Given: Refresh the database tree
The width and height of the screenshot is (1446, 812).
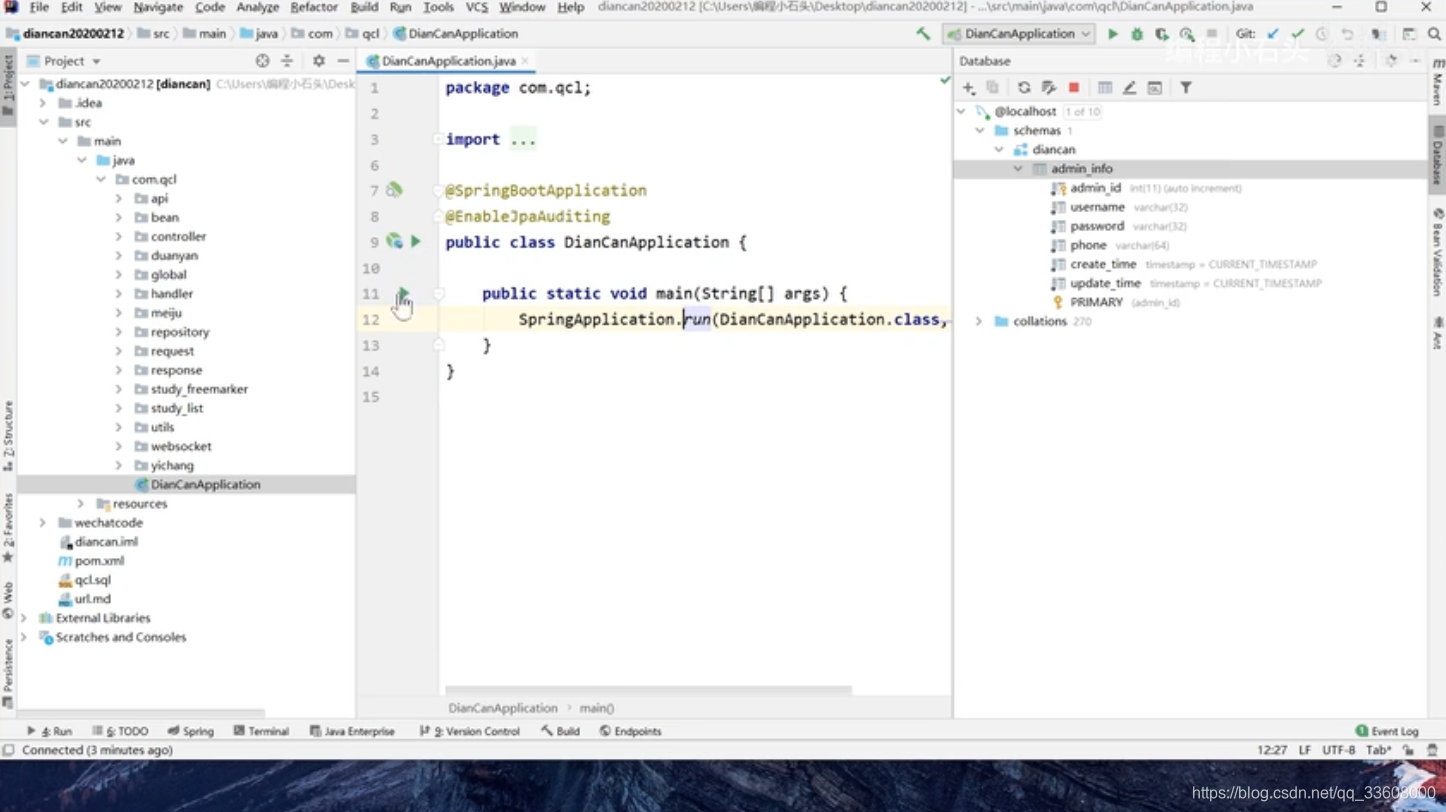Looking at the screenshot, I should pyautogui.click(x=1024, y=88).
